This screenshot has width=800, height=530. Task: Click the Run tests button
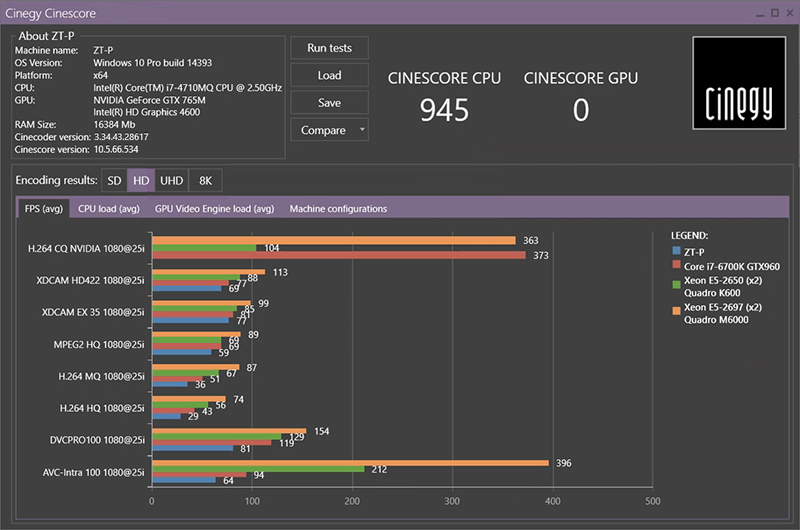(329, 48)
